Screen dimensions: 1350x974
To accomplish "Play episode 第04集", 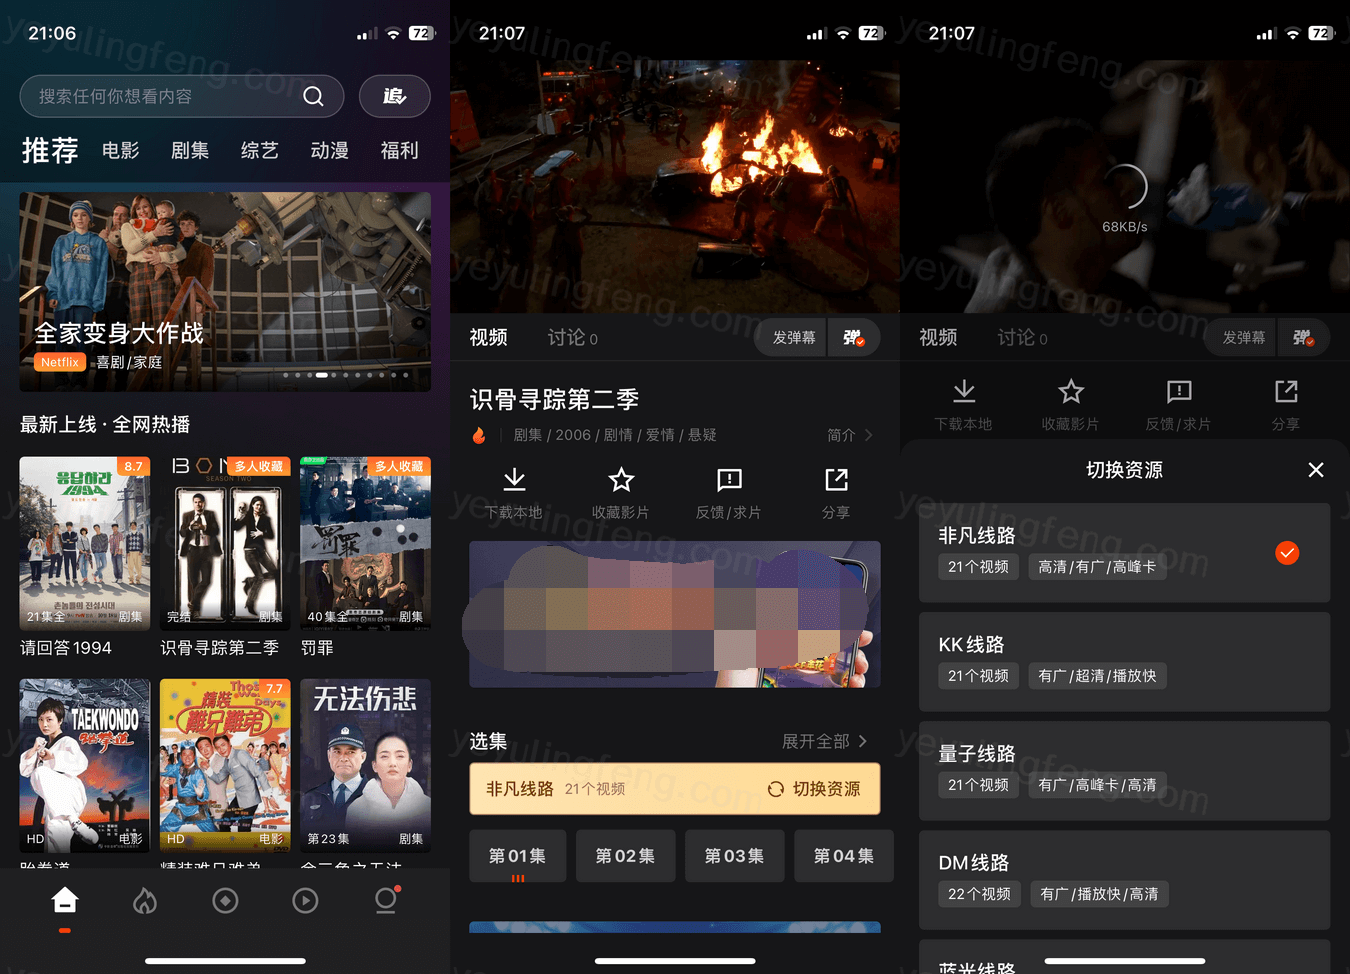I will 844,856.
